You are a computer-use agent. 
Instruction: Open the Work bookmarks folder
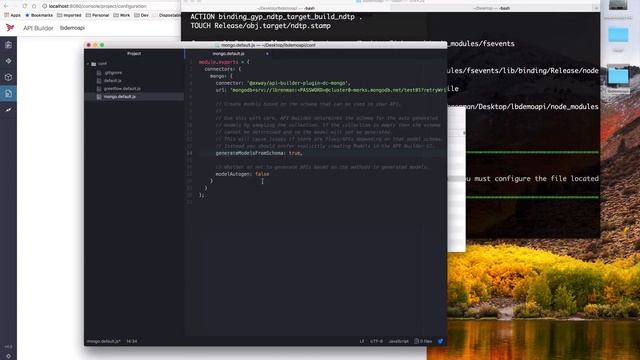click(x=122, y=15)
